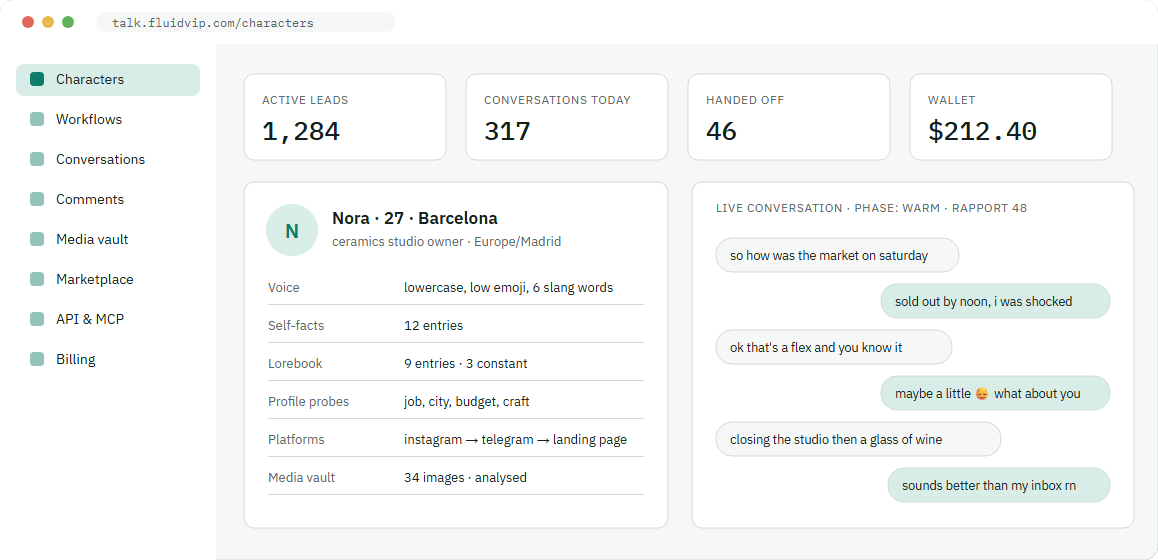This screenshot has width=1158, height=560.
Task: Click the $212.40 wallet amount
Action: 983,132
